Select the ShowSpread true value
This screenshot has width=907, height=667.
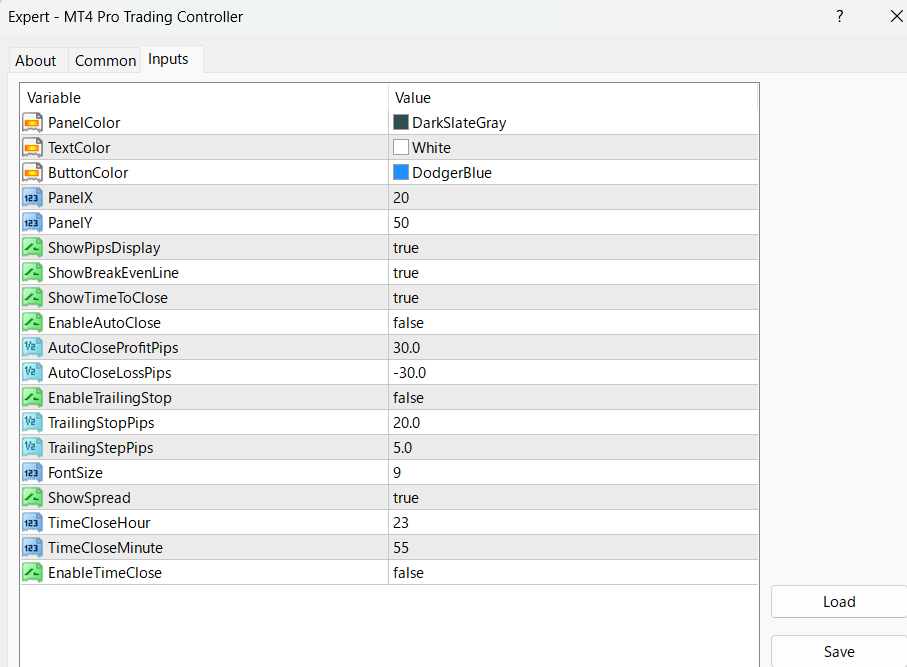tap(406, 498)
